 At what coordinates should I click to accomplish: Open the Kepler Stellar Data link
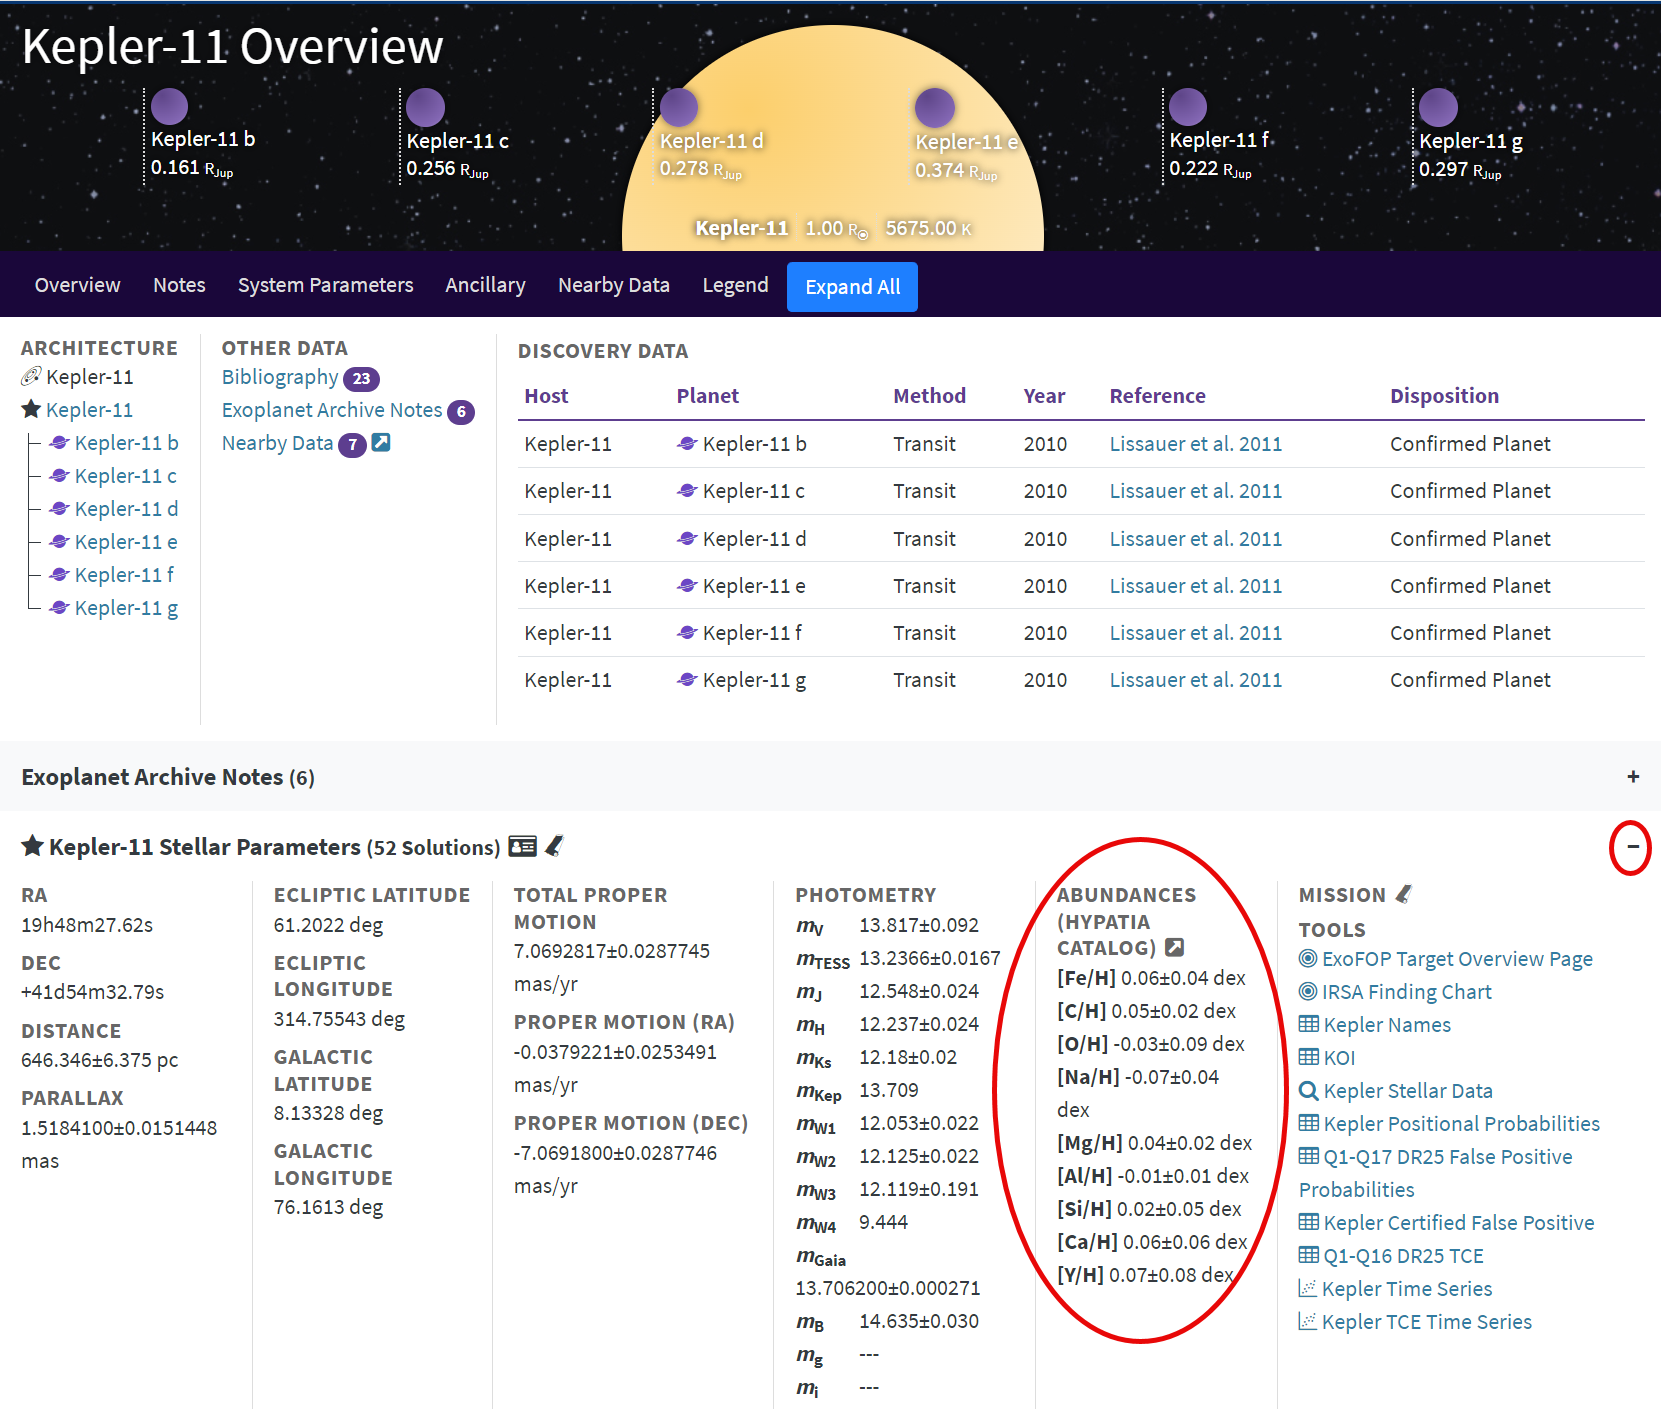coord(1408,1091)
